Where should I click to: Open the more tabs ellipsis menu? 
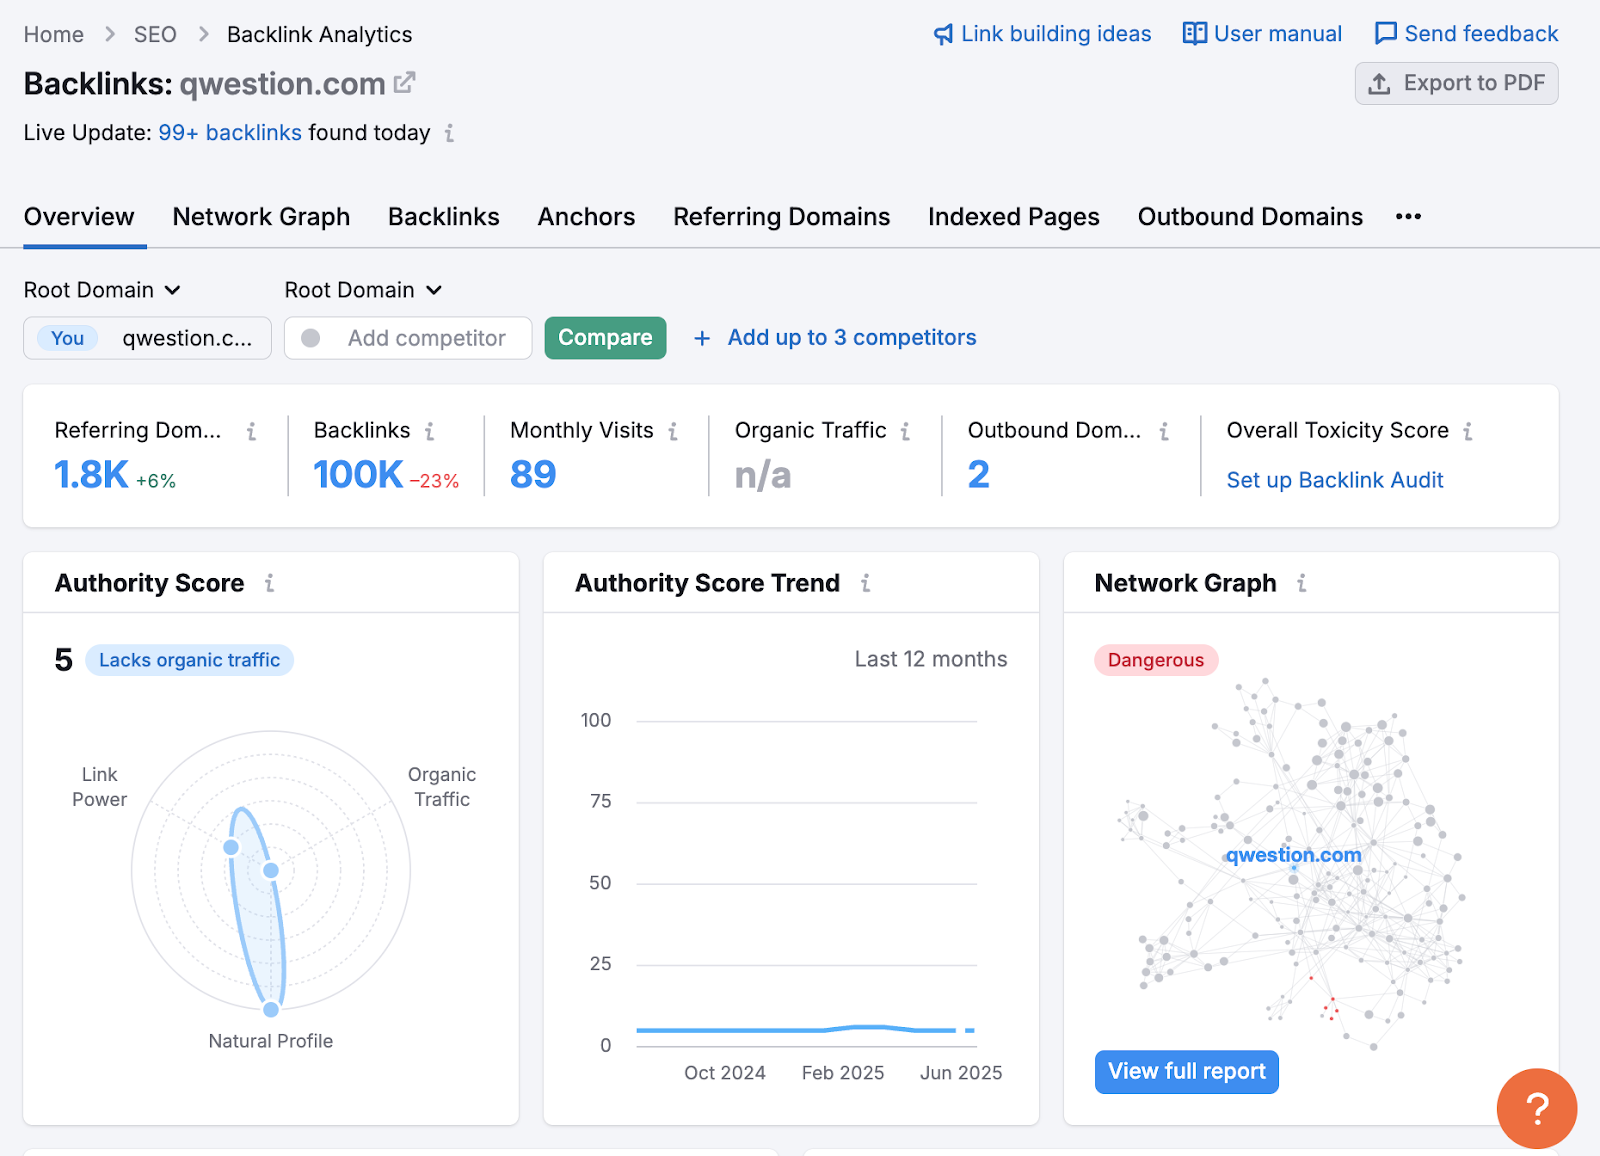tap(1408, 217)
